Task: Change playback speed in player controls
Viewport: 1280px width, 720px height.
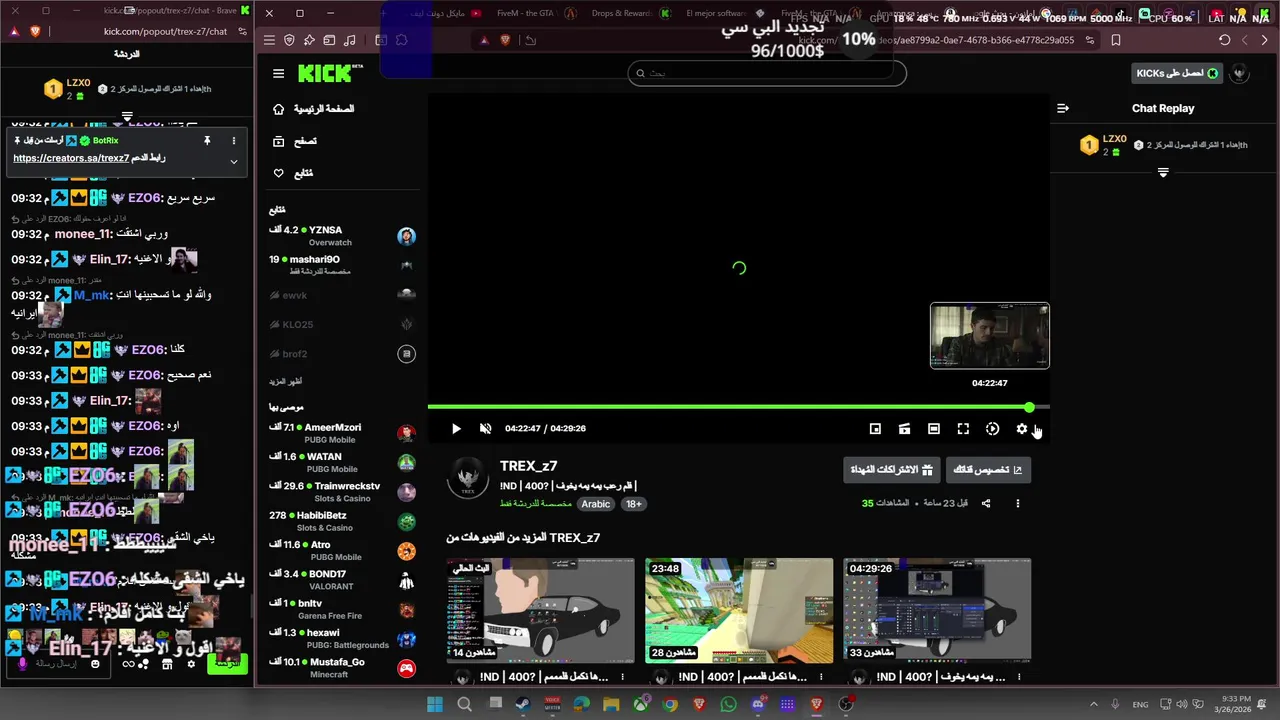Action: (992, 428)
